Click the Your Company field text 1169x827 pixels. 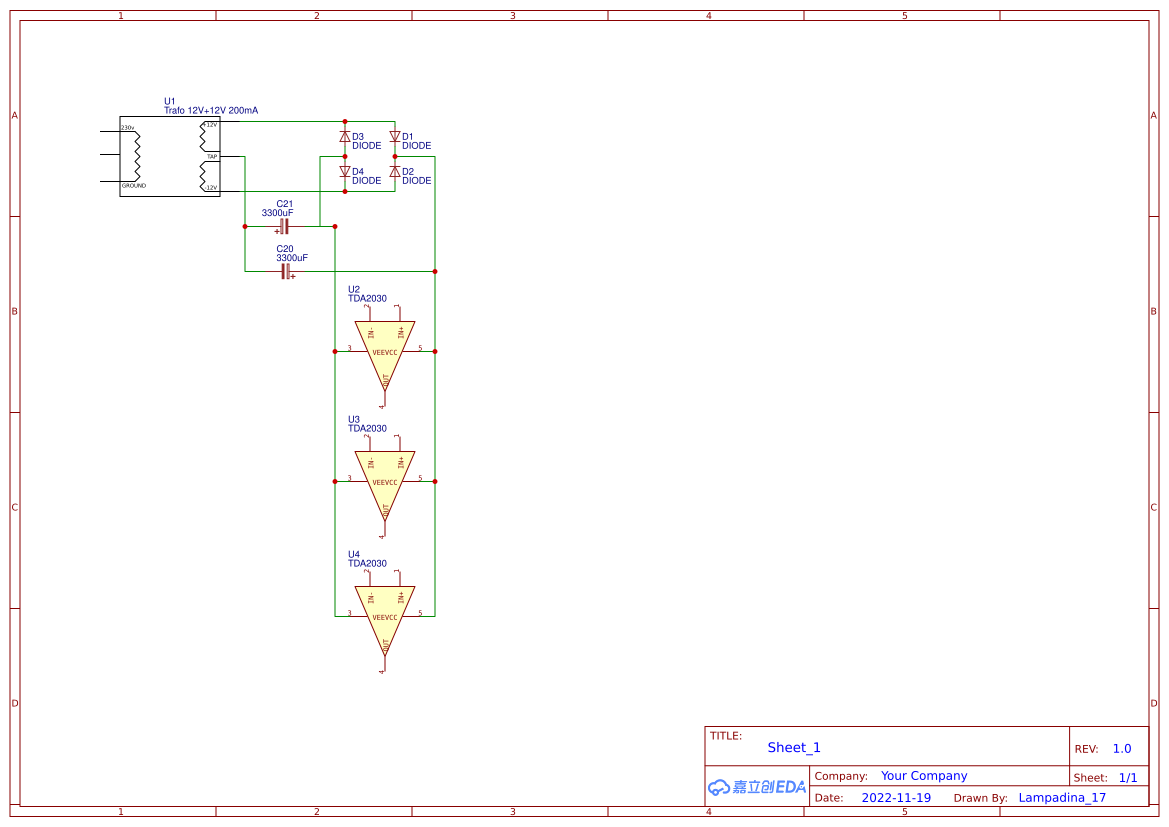(923, 775)
